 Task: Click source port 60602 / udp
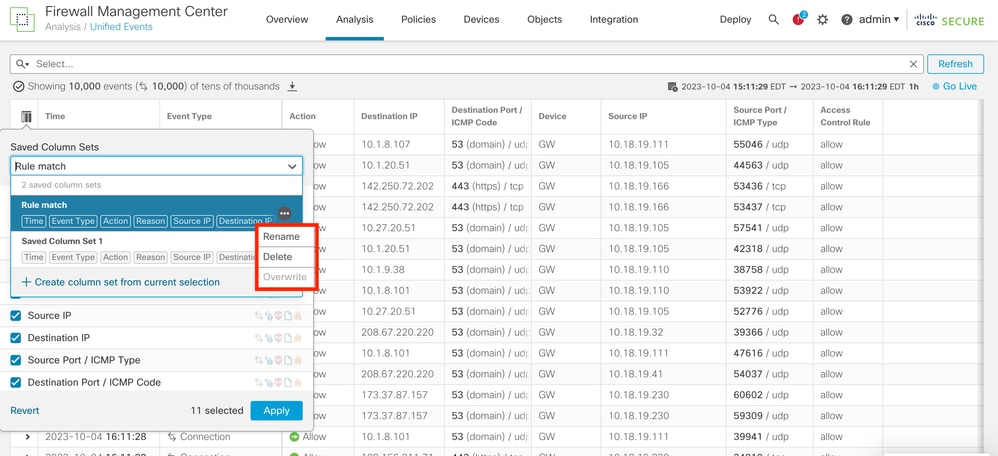coord(761,395)
